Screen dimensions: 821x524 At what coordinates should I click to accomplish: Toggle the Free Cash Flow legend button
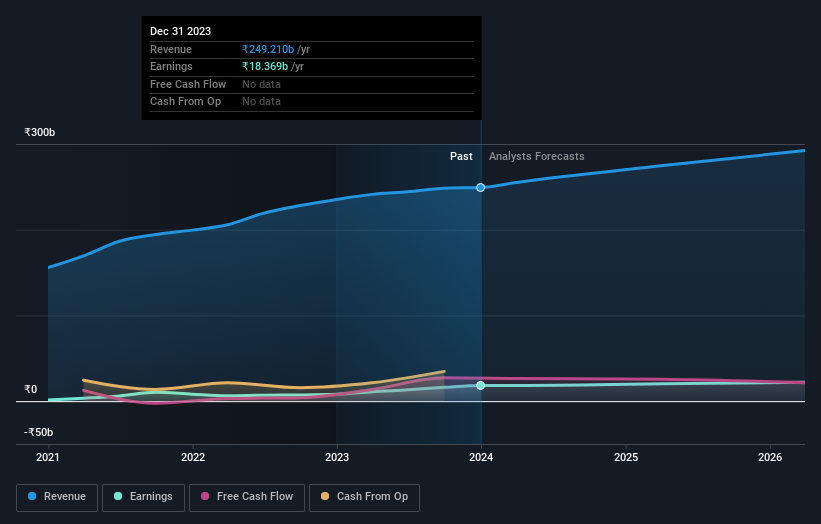click(x=247, y=497)
